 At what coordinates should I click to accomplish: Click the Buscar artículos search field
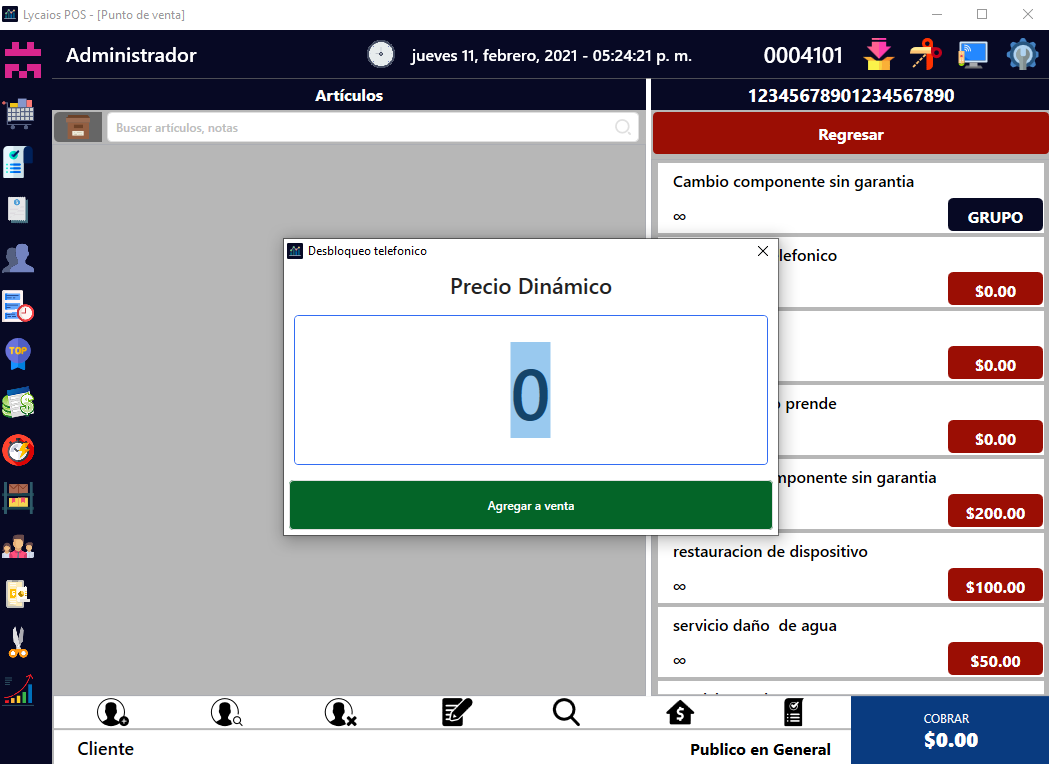[x=364, y=128]
